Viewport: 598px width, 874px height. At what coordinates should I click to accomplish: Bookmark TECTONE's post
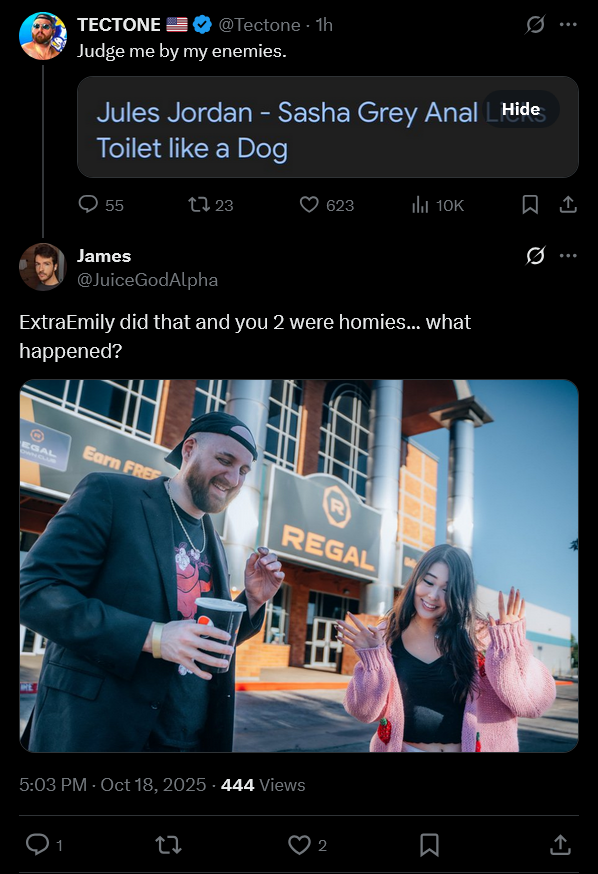[530, 205]
